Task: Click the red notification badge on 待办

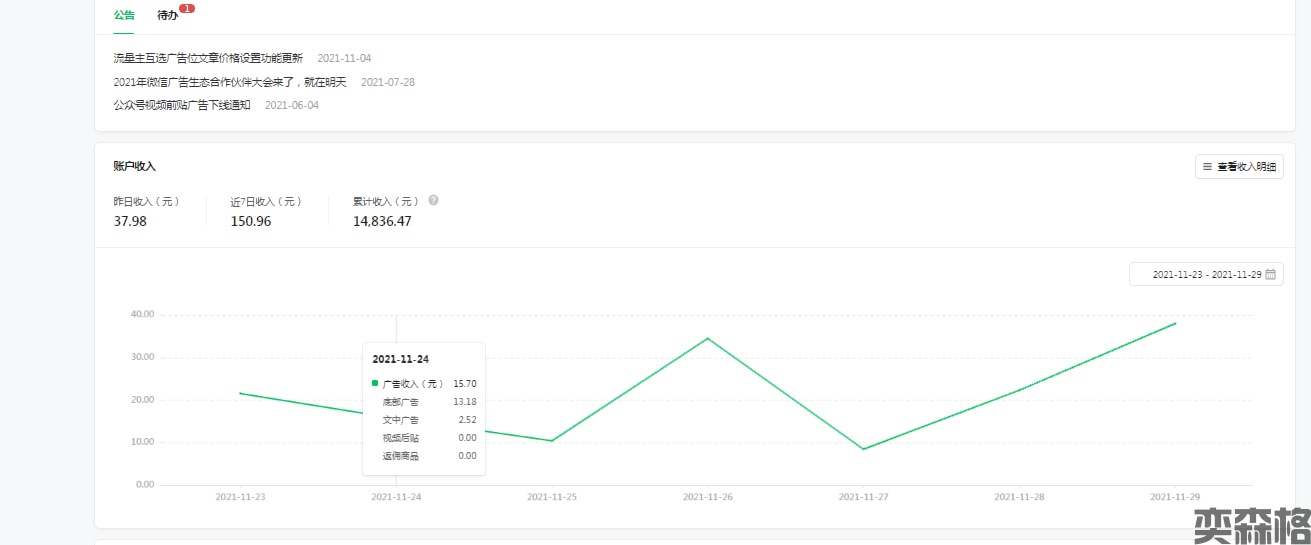Action: coord(187,9)
